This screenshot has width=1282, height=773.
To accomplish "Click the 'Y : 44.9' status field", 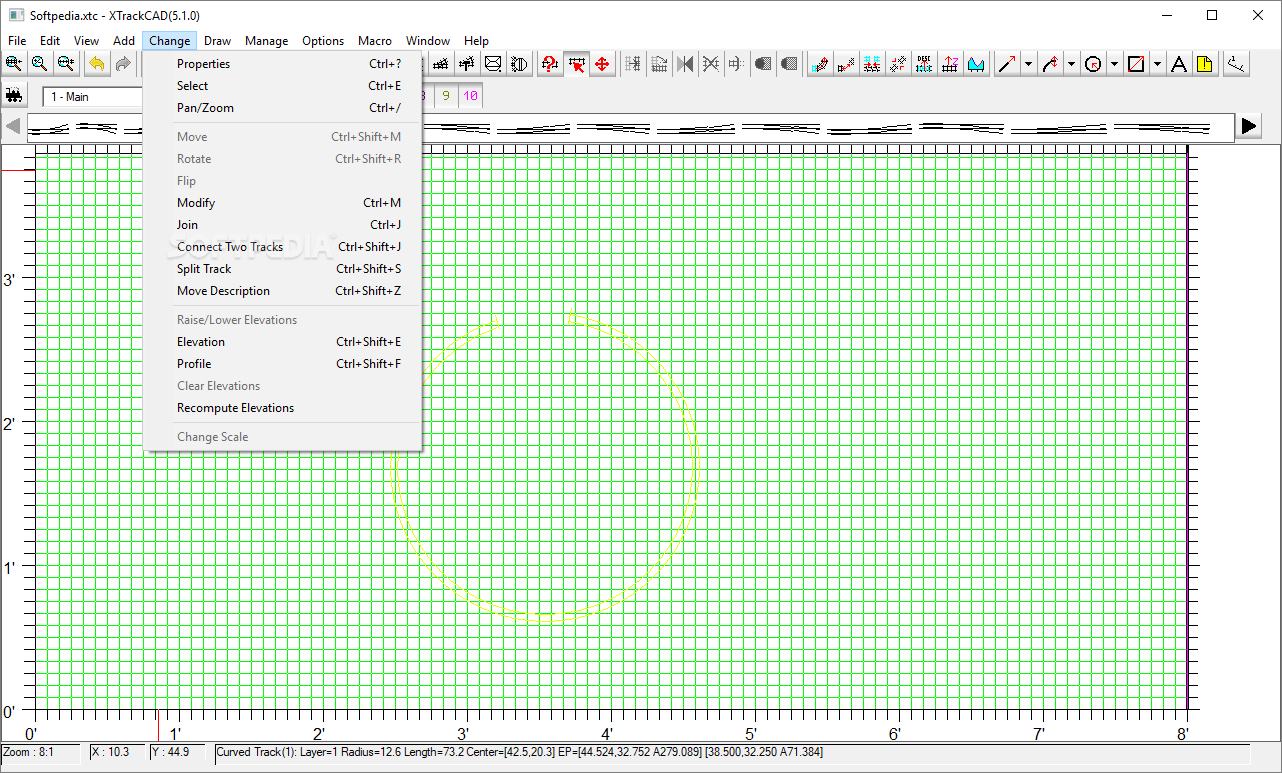I will click(x=179, y=752).
